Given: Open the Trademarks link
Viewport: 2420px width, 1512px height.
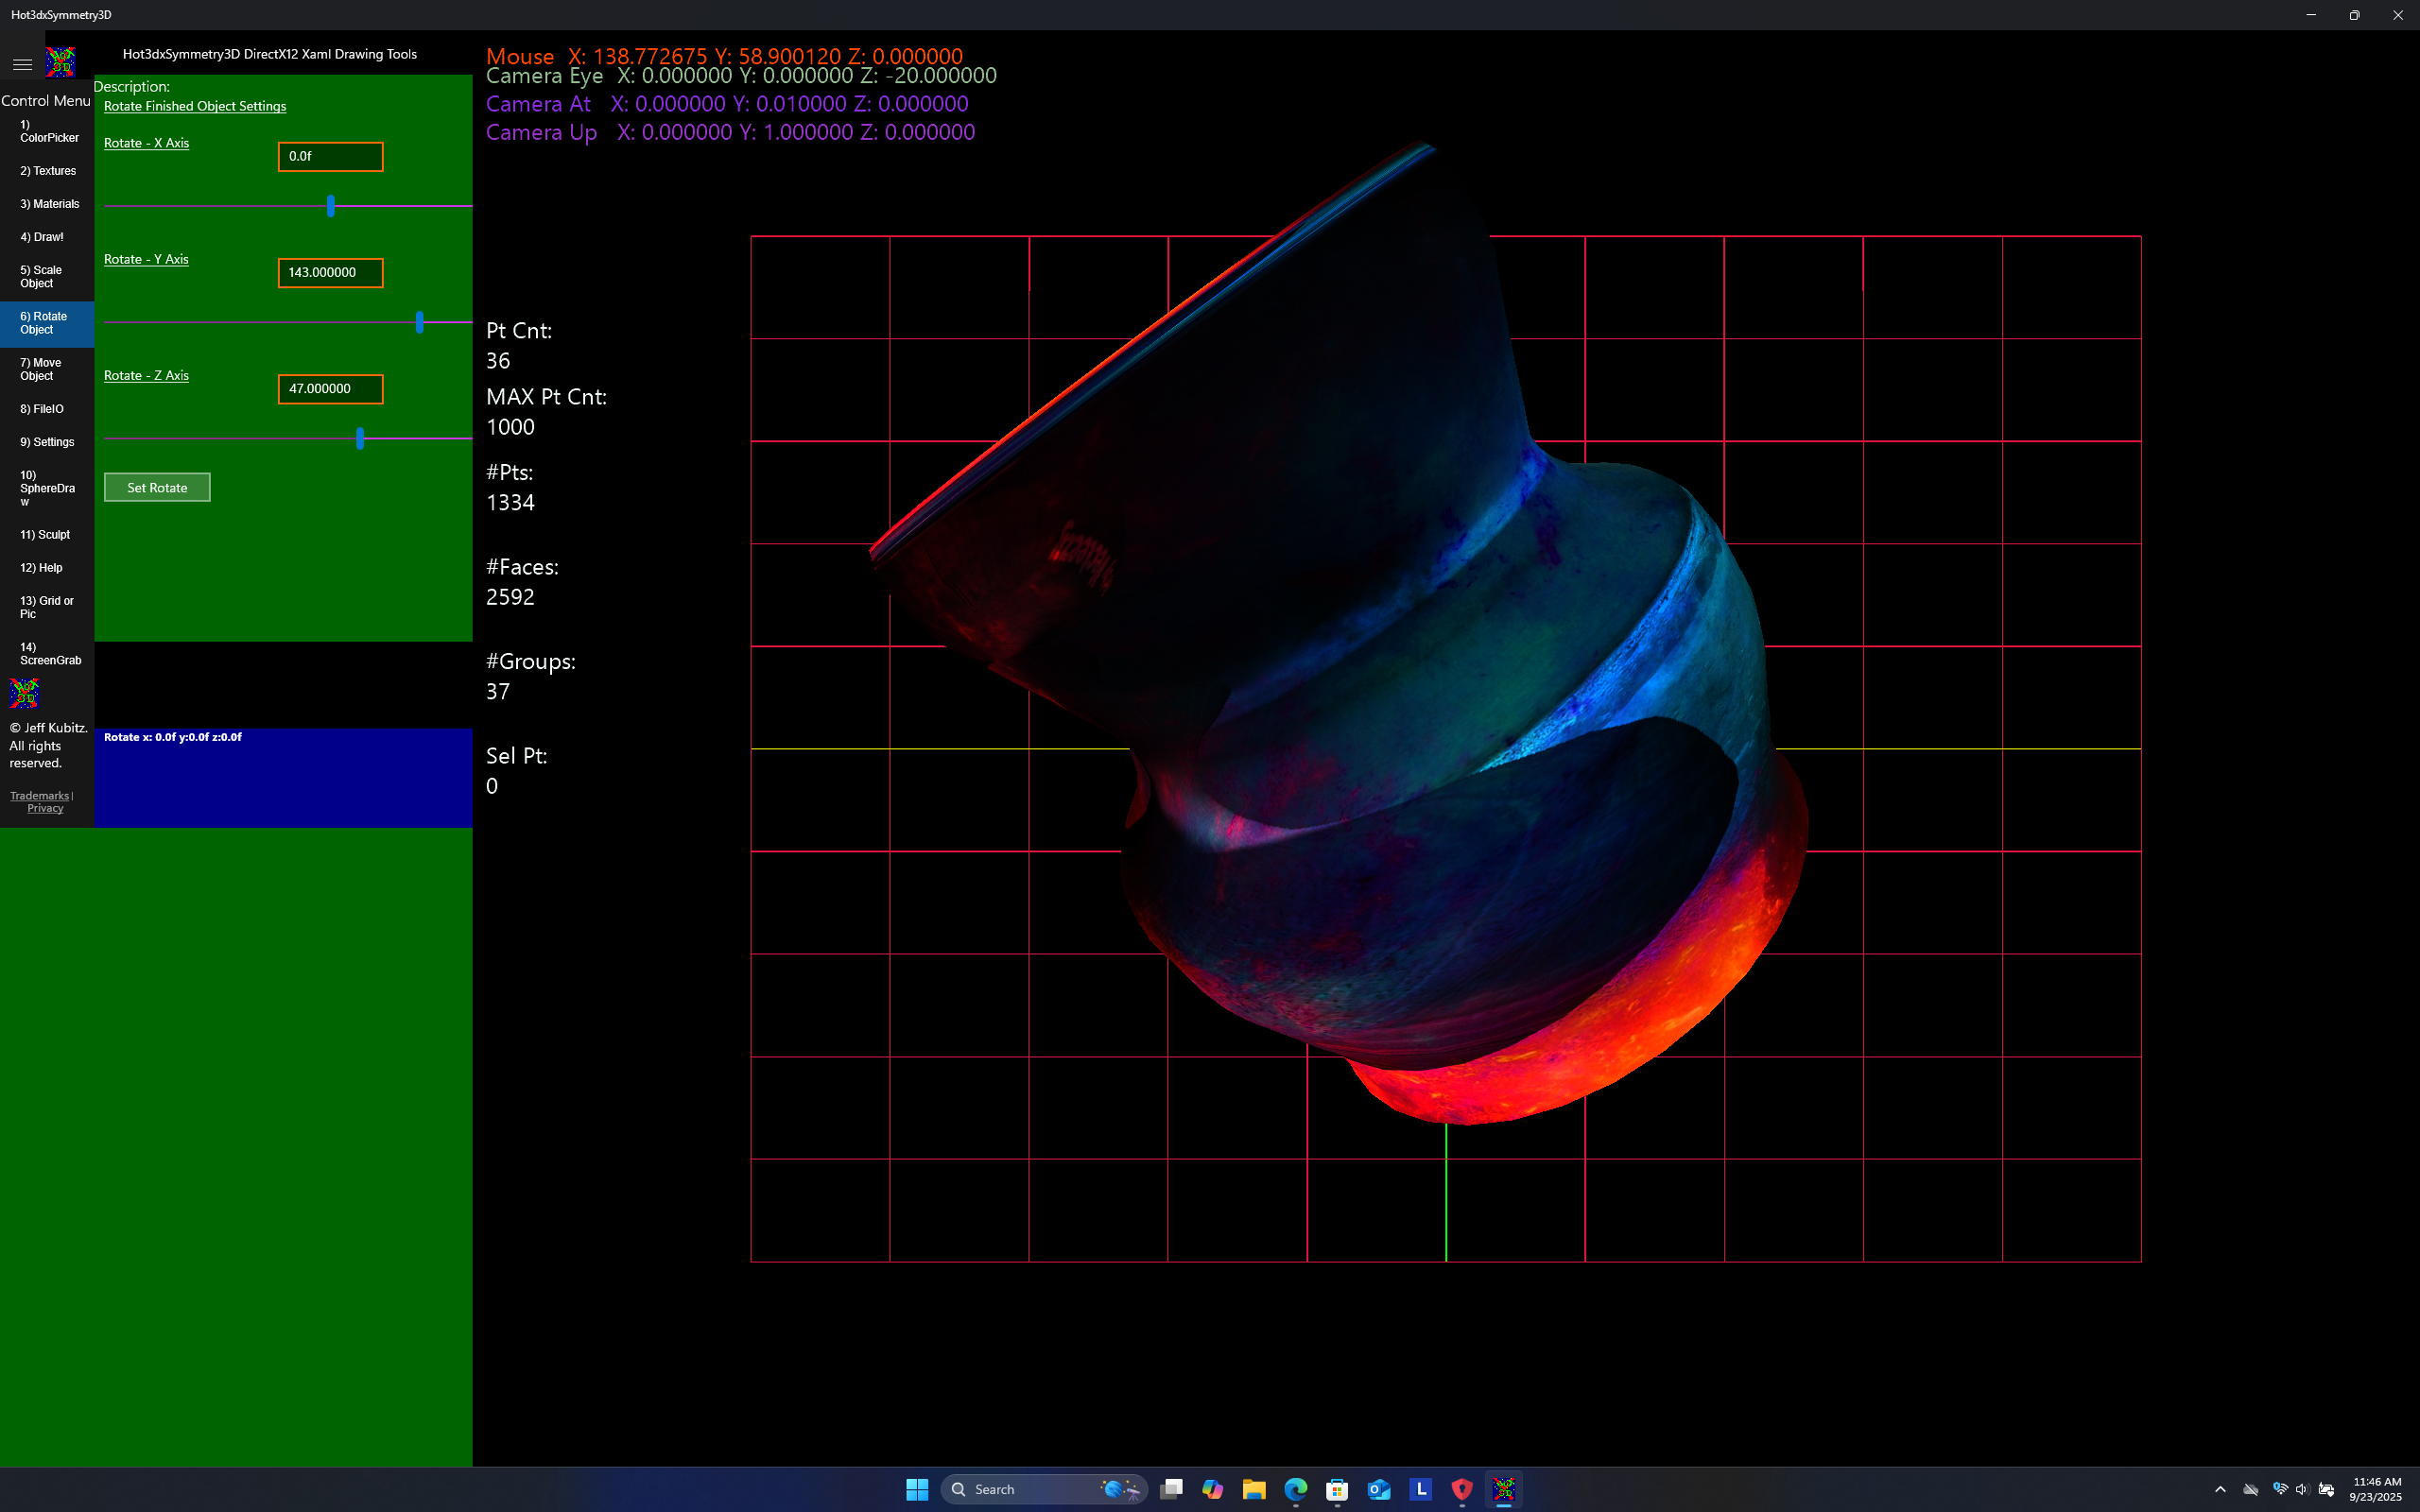Looking at the screenshot, I should tap(39, 795).
